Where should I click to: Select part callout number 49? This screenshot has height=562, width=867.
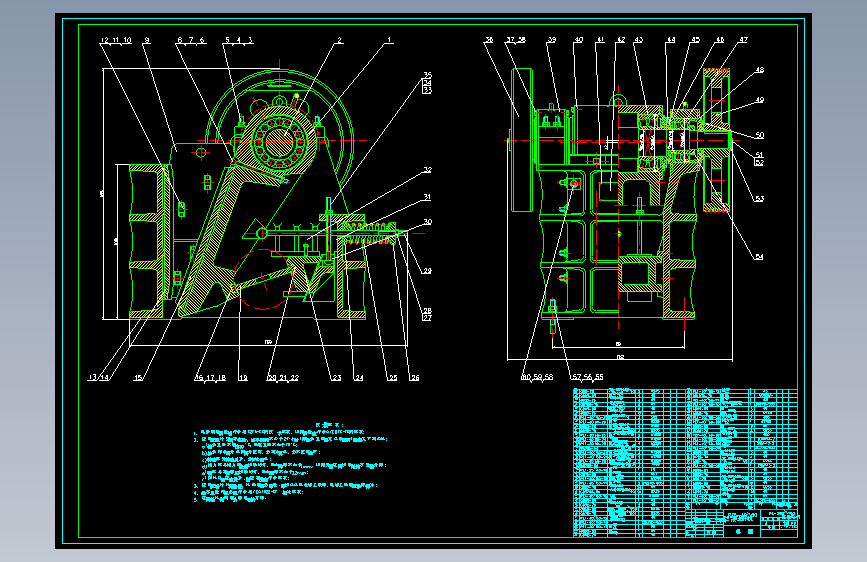pyautogui.click(x=760, y=100)
